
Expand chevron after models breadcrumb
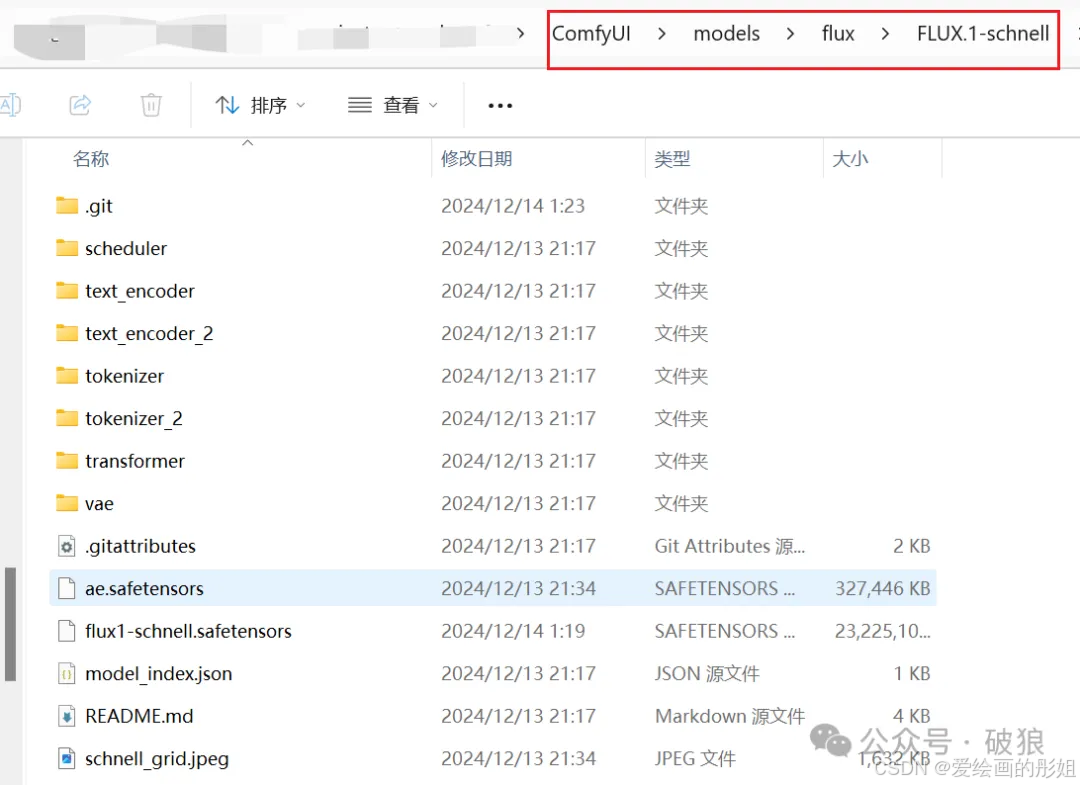click(790, 33)
